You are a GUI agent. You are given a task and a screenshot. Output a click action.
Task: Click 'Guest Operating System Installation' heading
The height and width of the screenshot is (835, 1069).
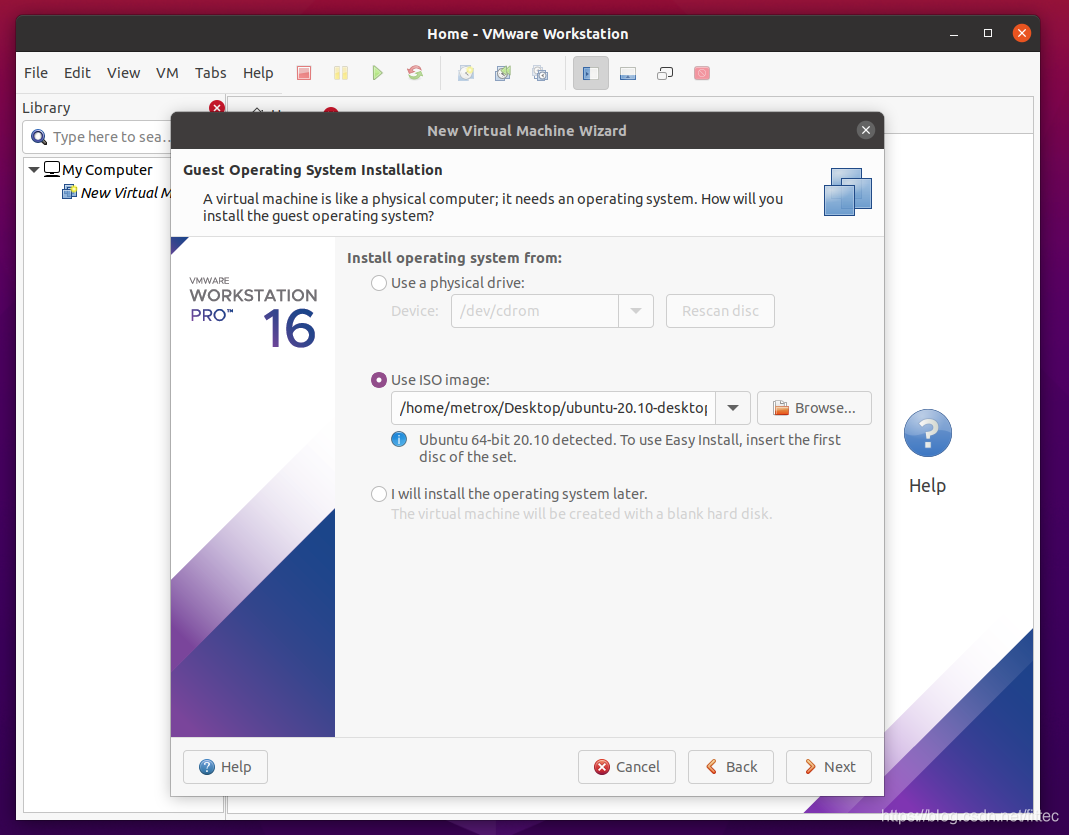click(313, 170)
